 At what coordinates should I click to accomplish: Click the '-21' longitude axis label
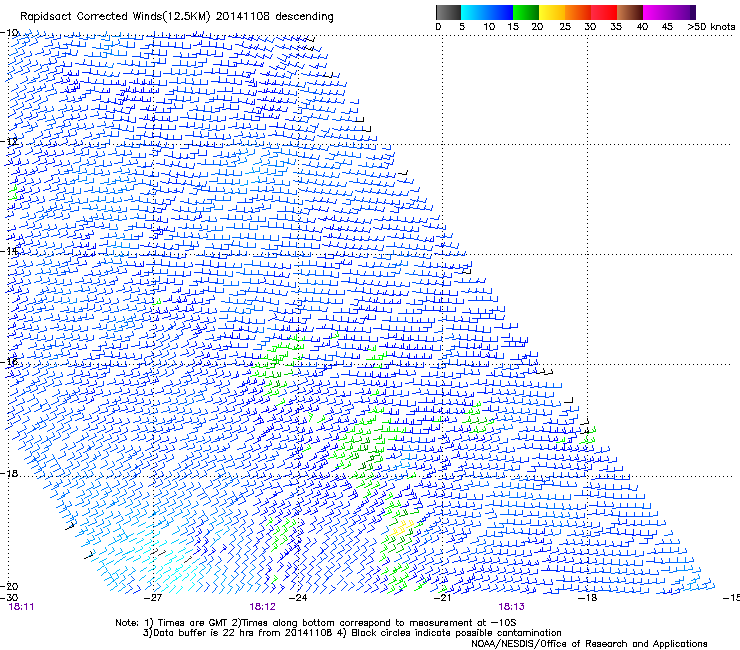(442, 598)
